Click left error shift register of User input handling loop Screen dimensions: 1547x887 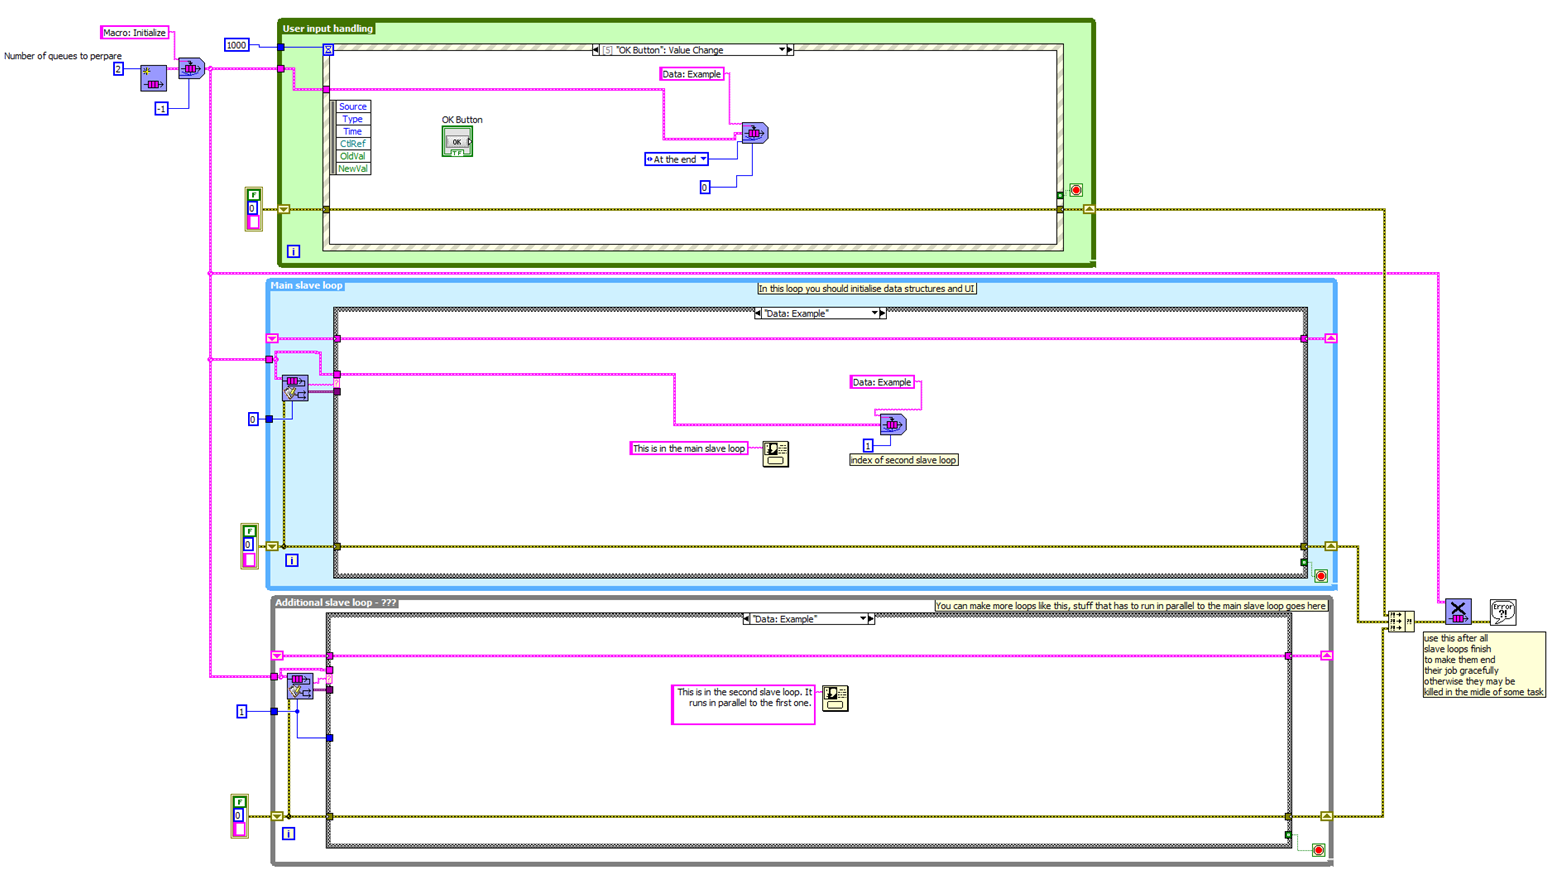[x=284, y=209]
